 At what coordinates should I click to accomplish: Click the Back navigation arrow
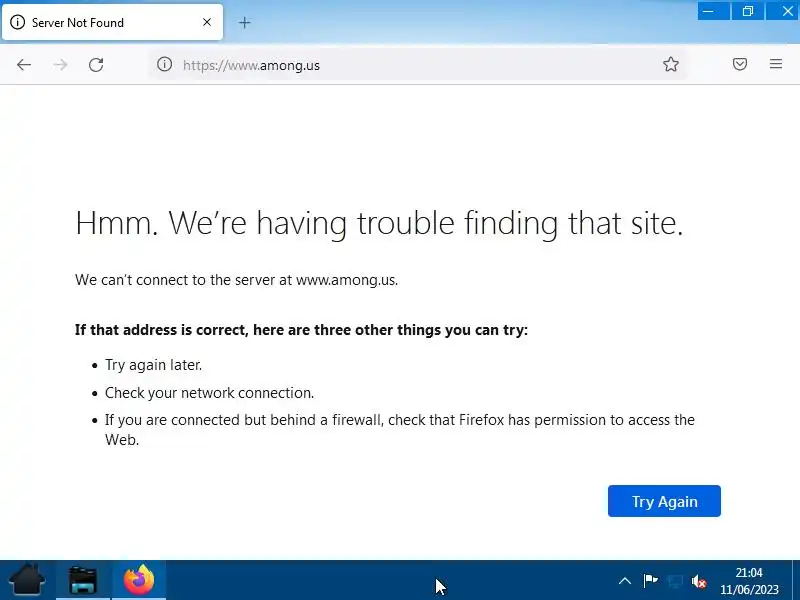coord(24,65)
